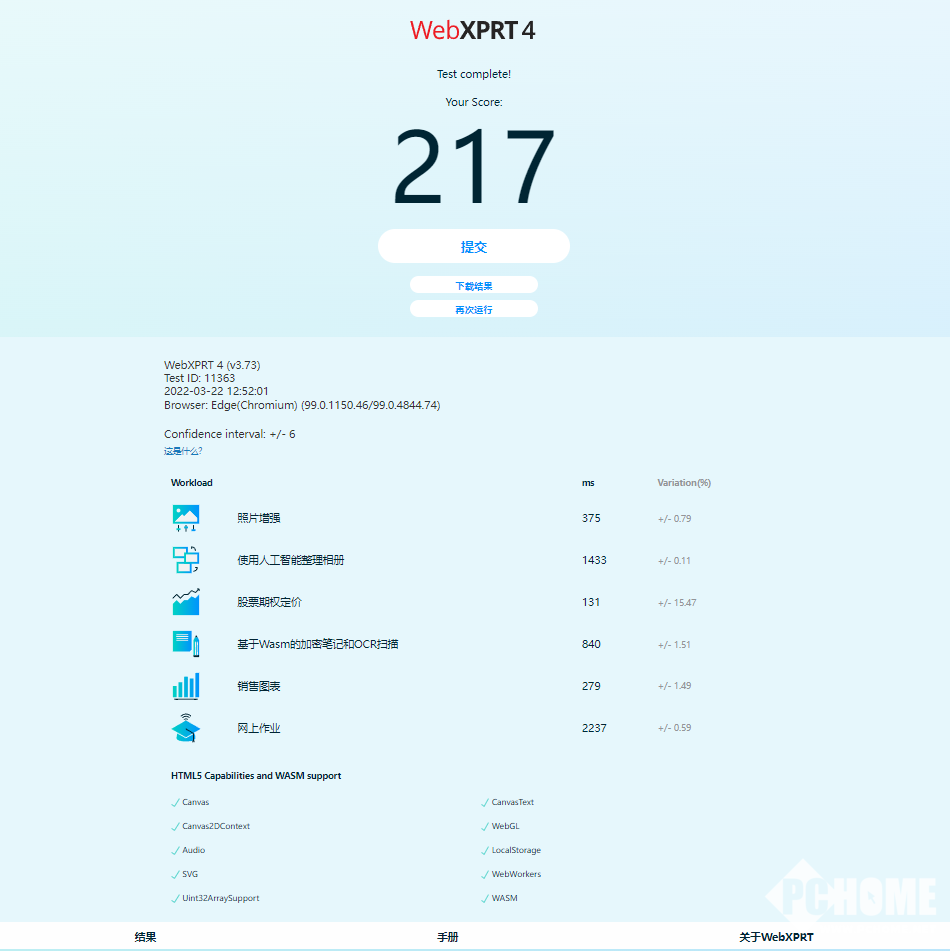Click the 840 ms result value
Screen dimensions: 950x951
(591, 644)
